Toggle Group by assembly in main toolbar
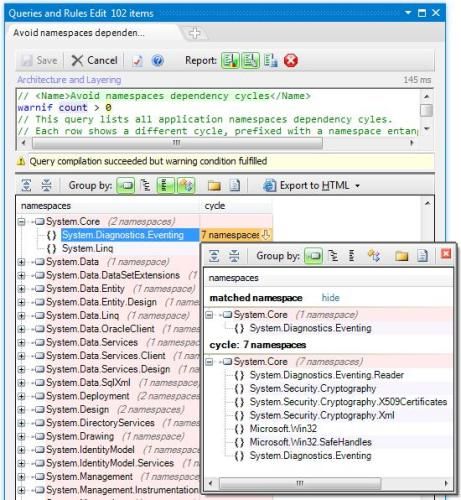Image resolution: width=461 pixels, height=500 pixels. (126, 185)
